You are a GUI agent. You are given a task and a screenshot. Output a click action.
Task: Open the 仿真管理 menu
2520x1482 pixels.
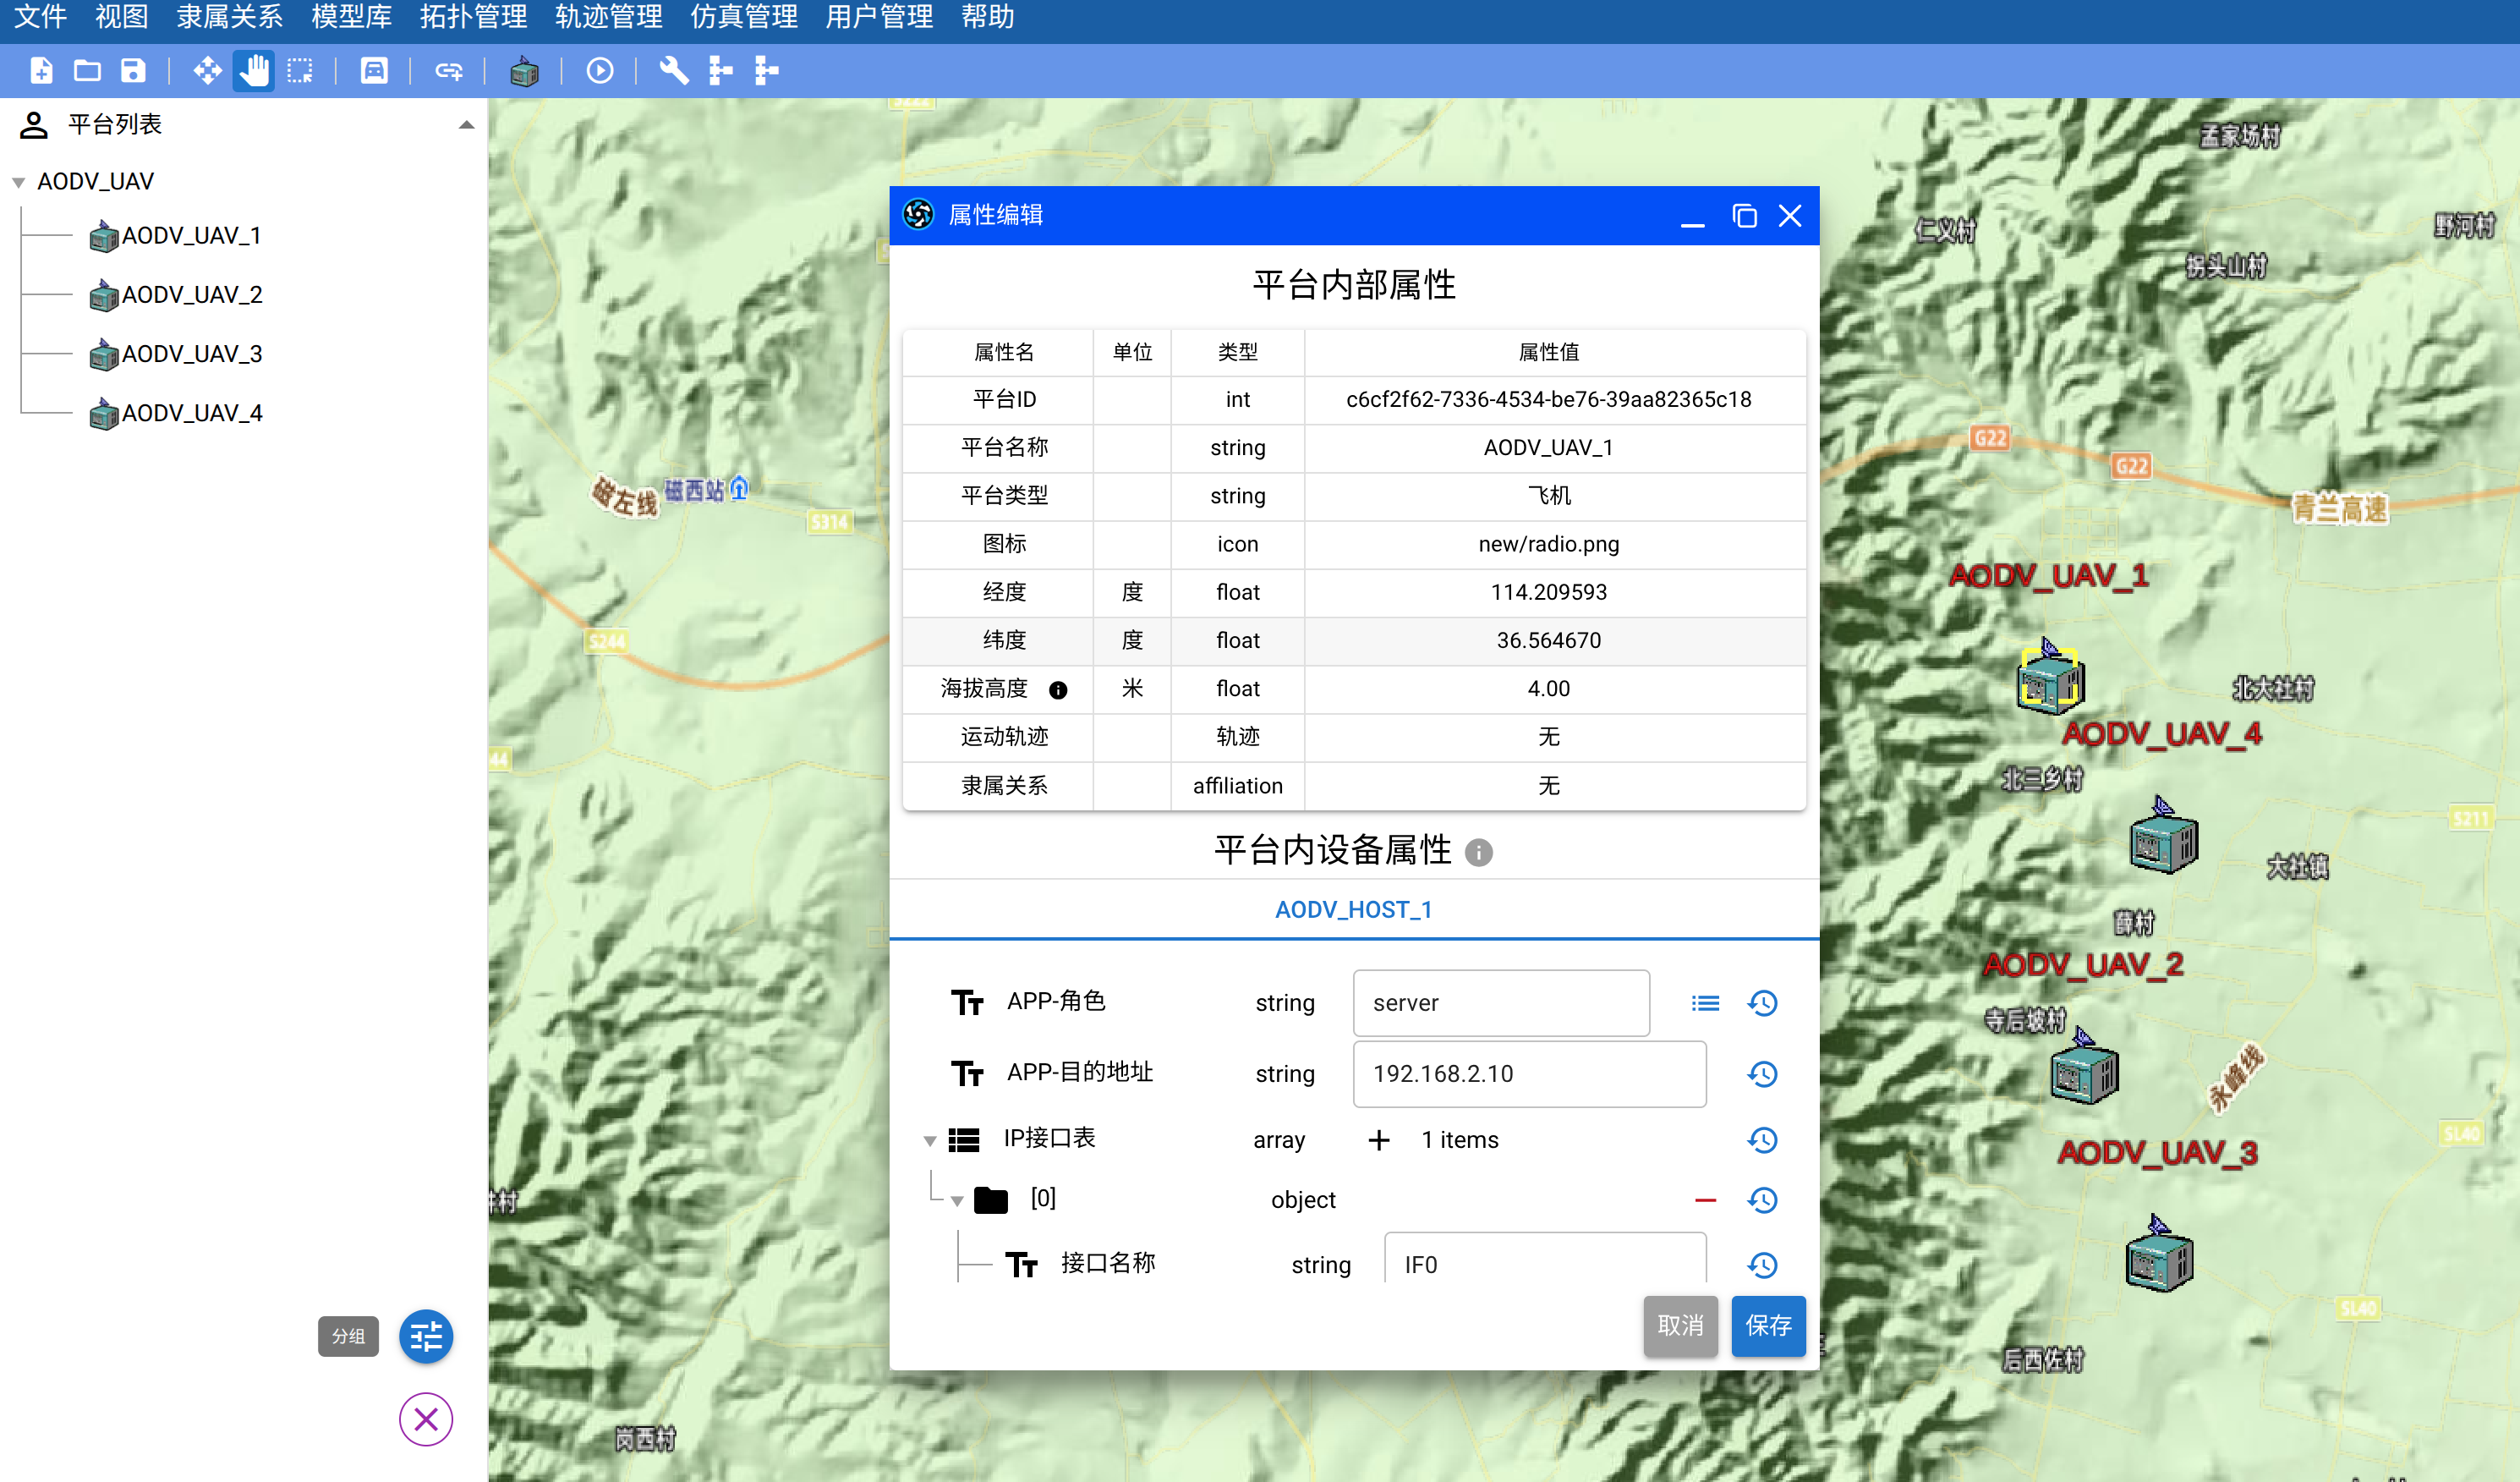(744, 17)
